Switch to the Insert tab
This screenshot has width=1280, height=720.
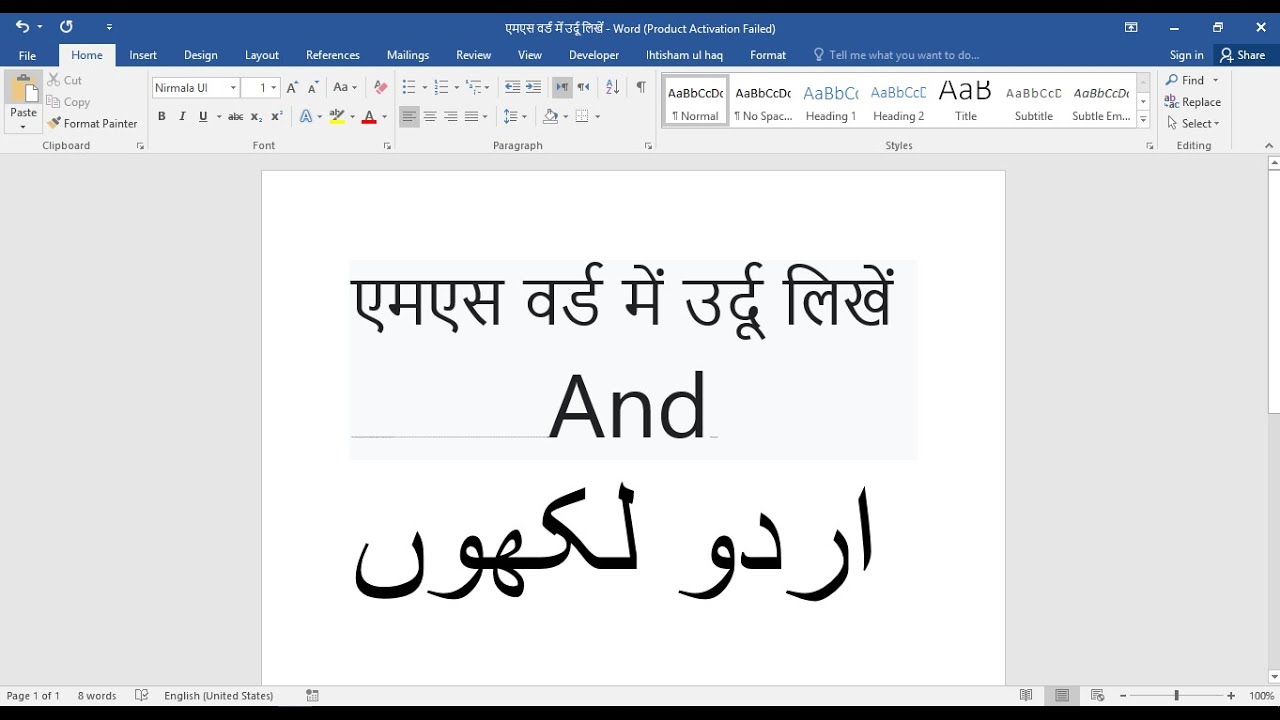(143, 55)
